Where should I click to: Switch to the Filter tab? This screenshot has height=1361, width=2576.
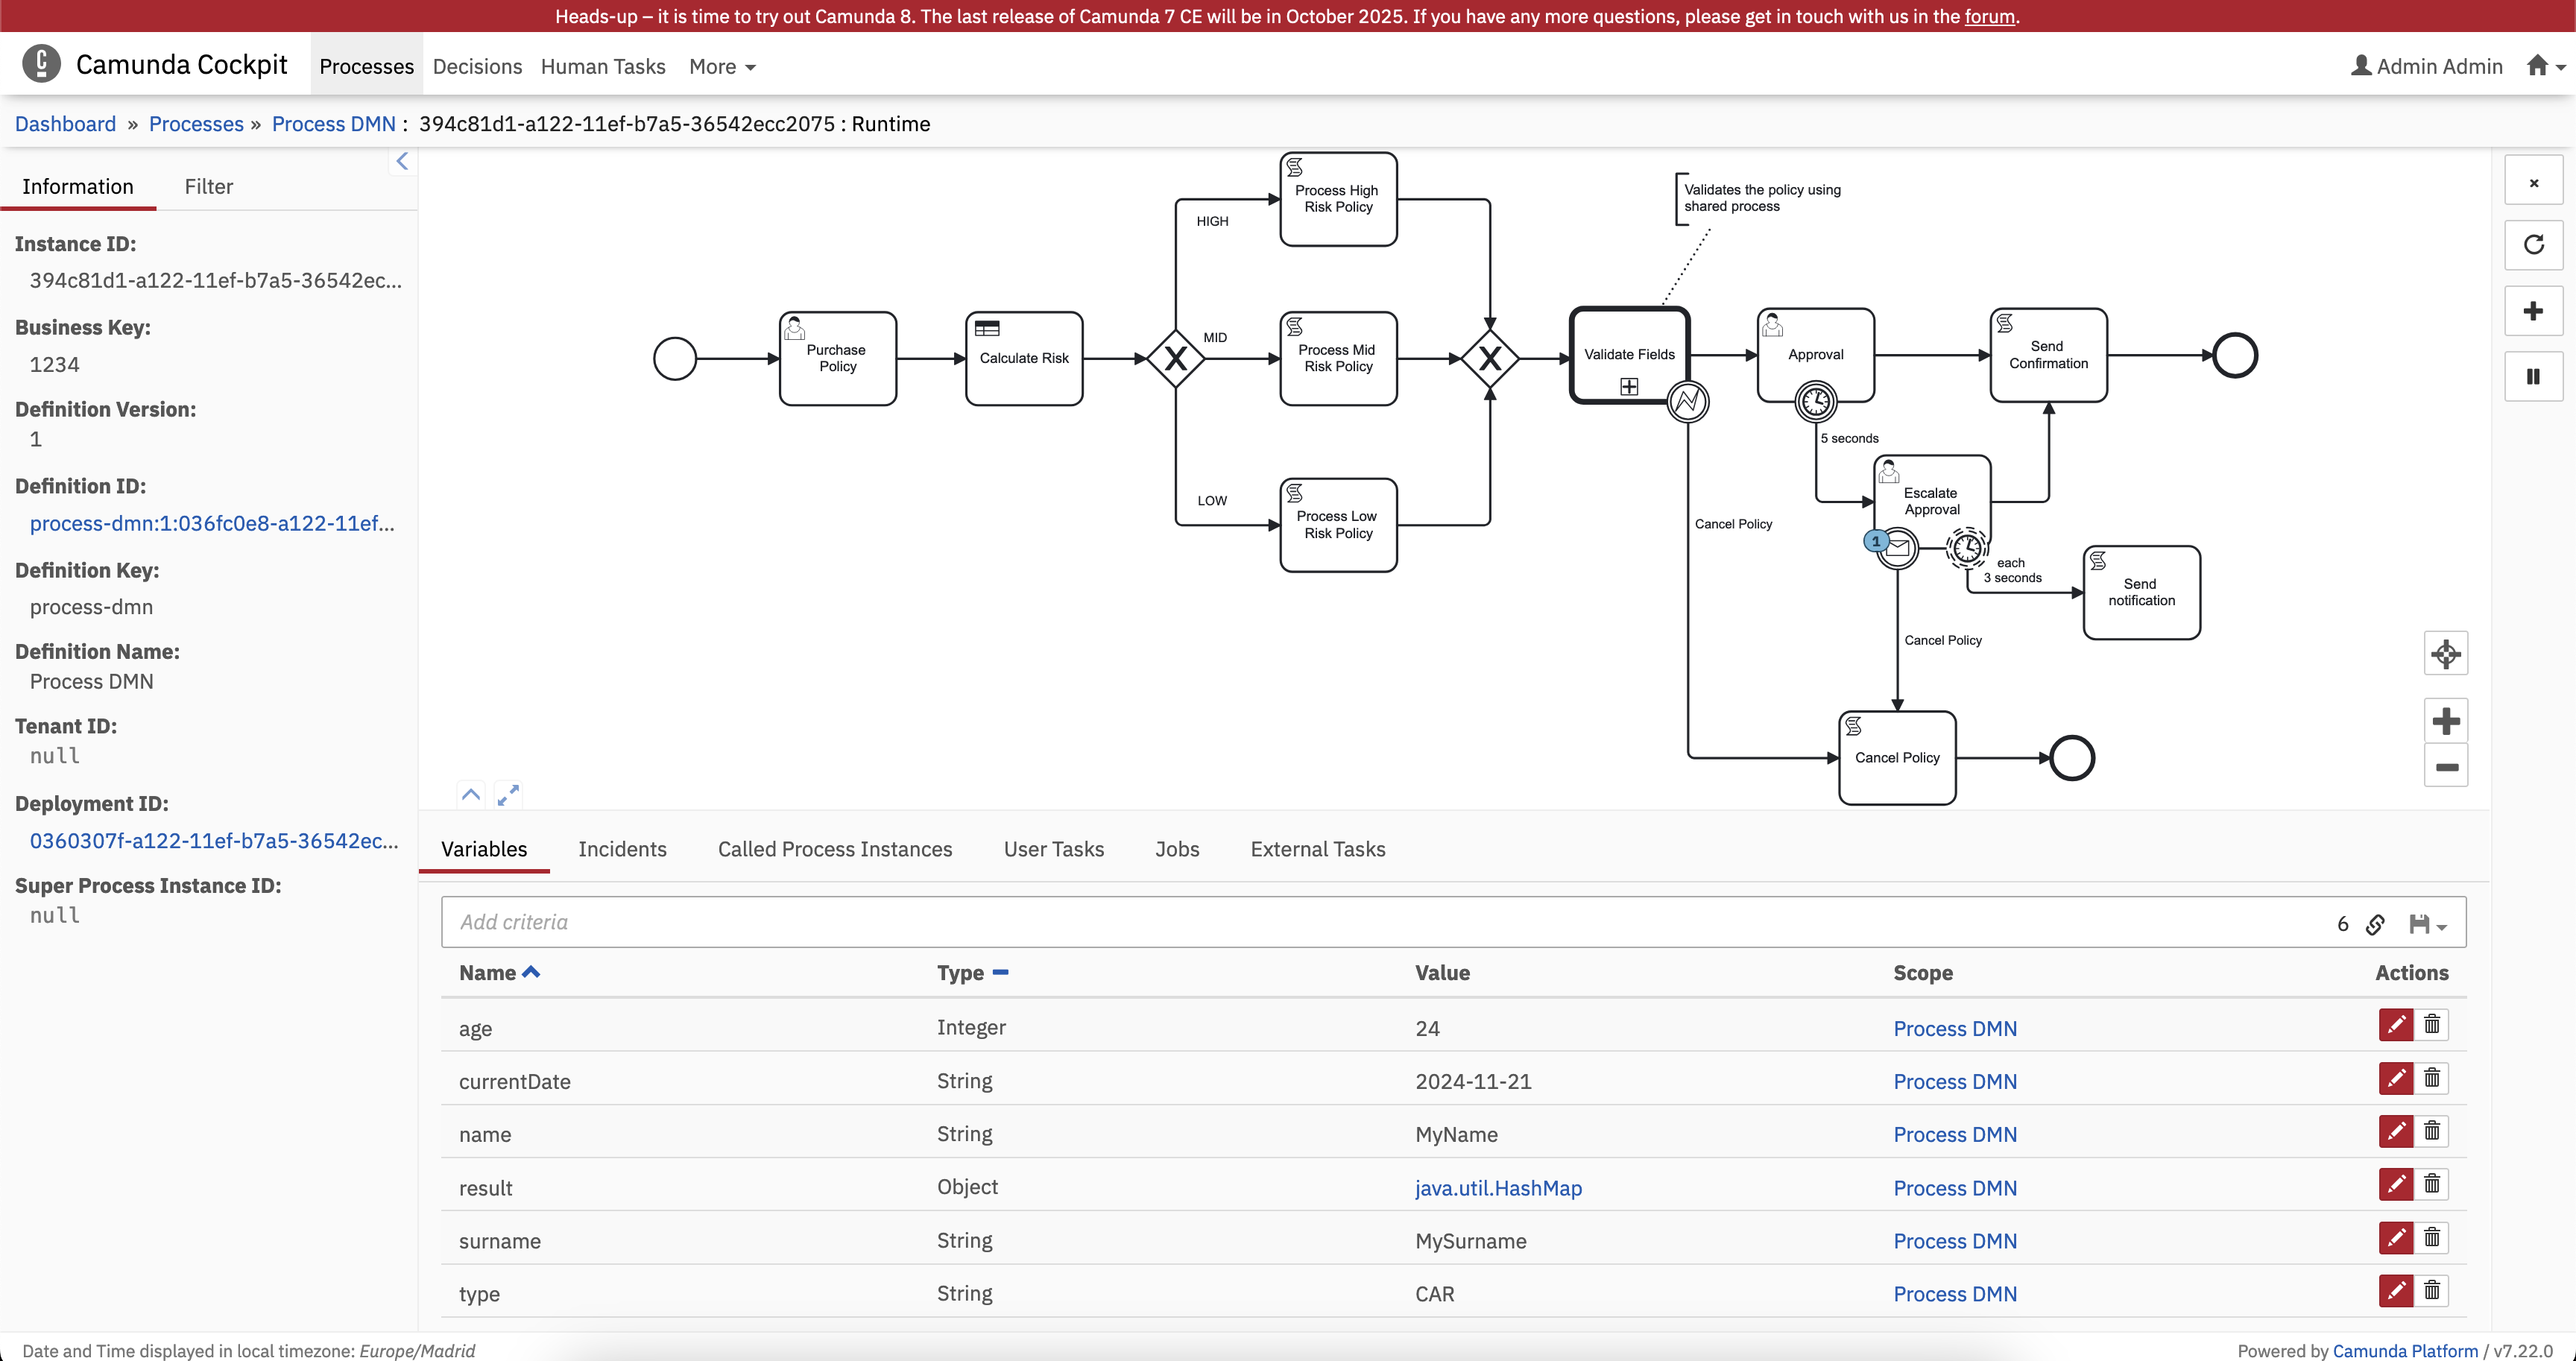tap(209, 186)
